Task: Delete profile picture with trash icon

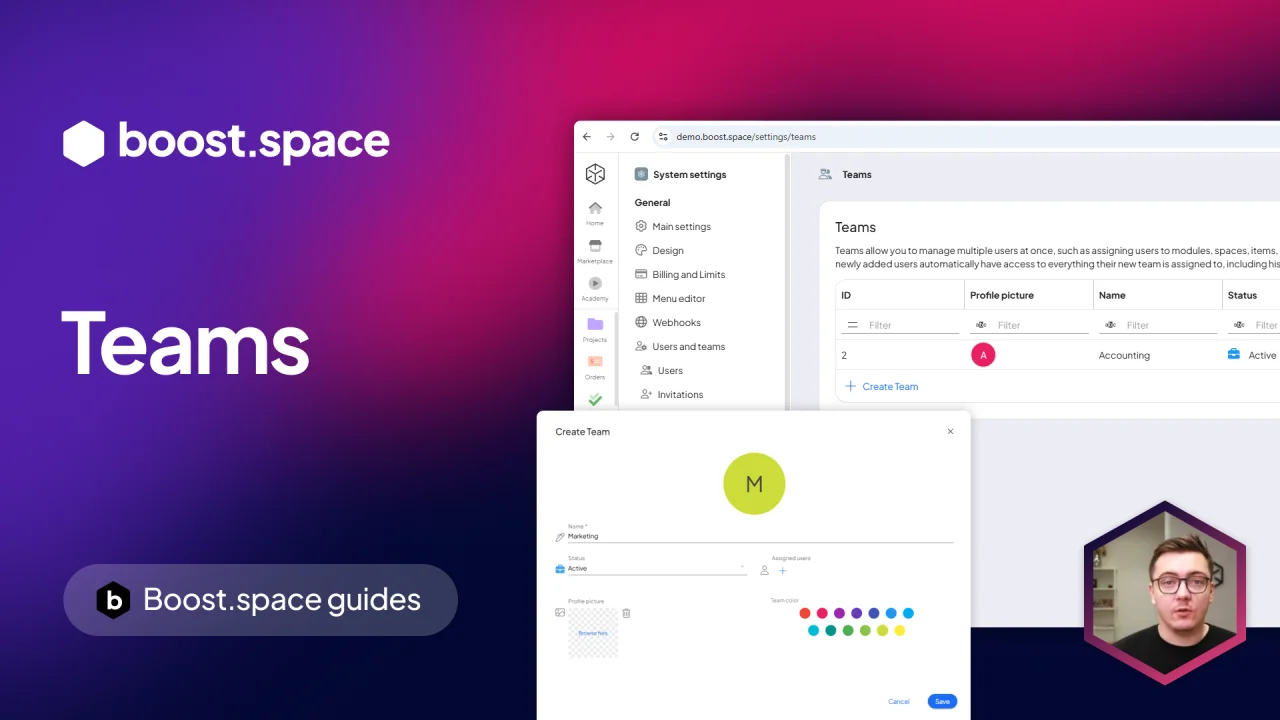Action: pos(626,613)
